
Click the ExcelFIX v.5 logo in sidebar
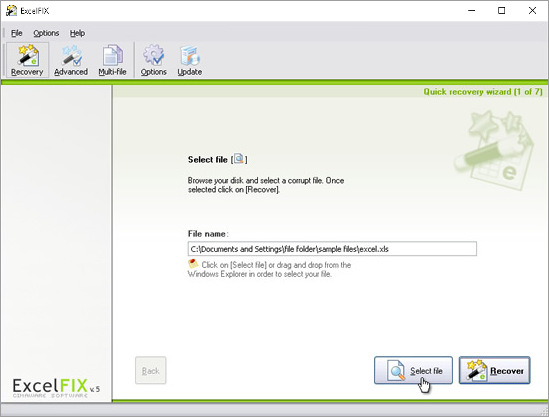[x=56, y=388]
